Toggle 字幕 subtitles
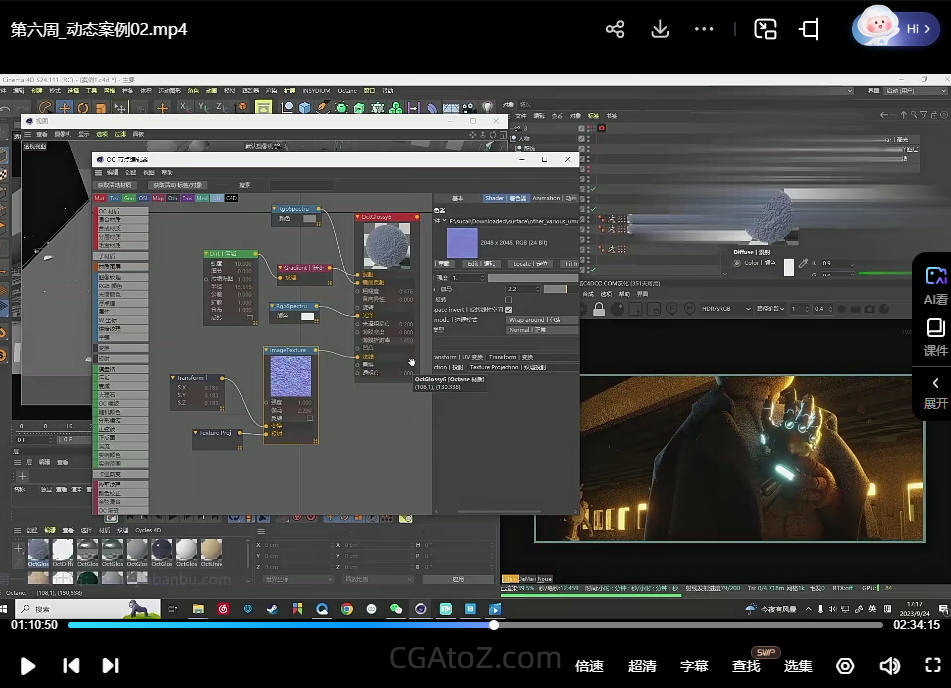 [694, 666]
